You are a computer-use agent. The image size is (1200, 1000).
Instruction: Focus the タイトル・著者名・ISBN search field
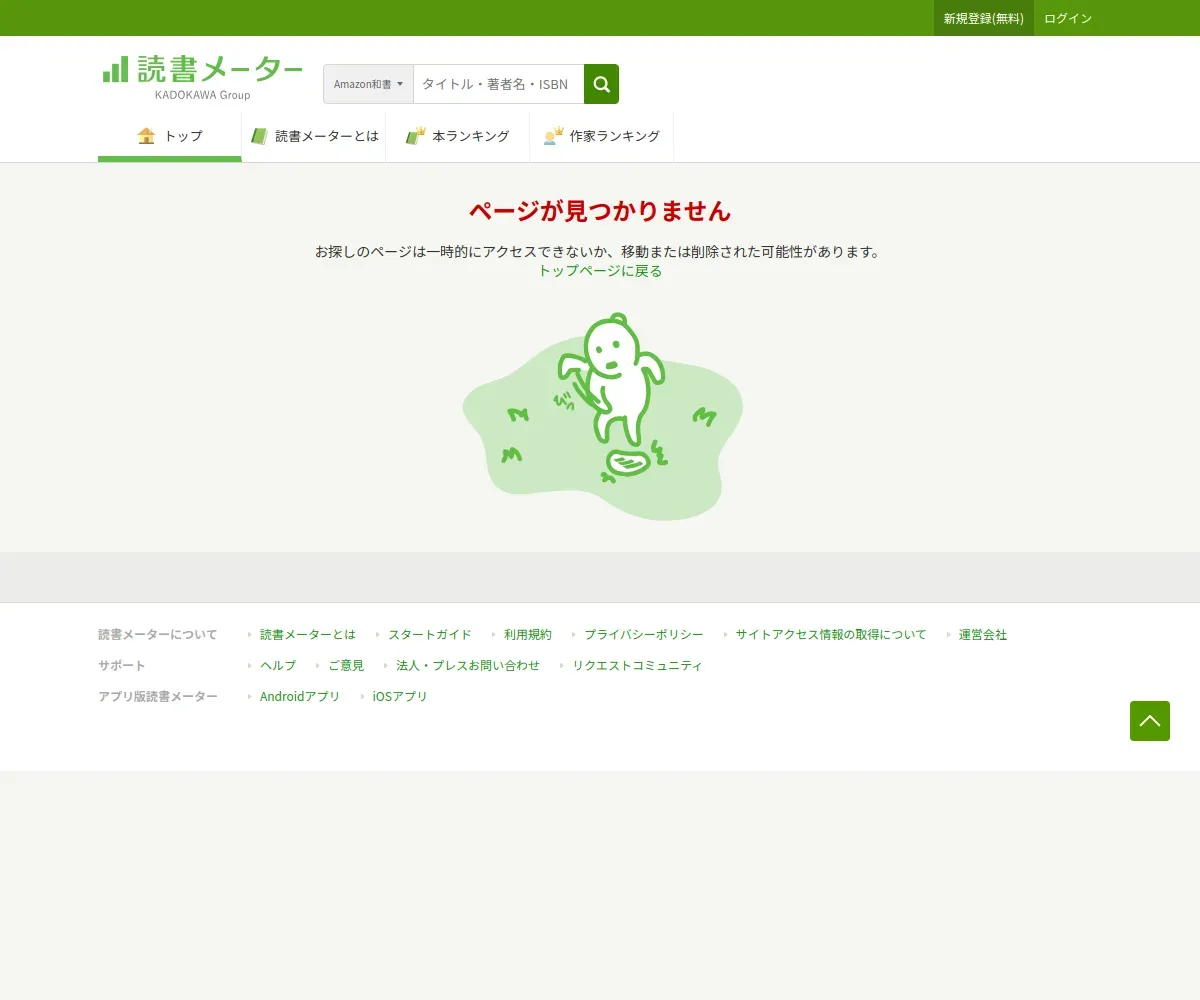(x=499, y=84)
